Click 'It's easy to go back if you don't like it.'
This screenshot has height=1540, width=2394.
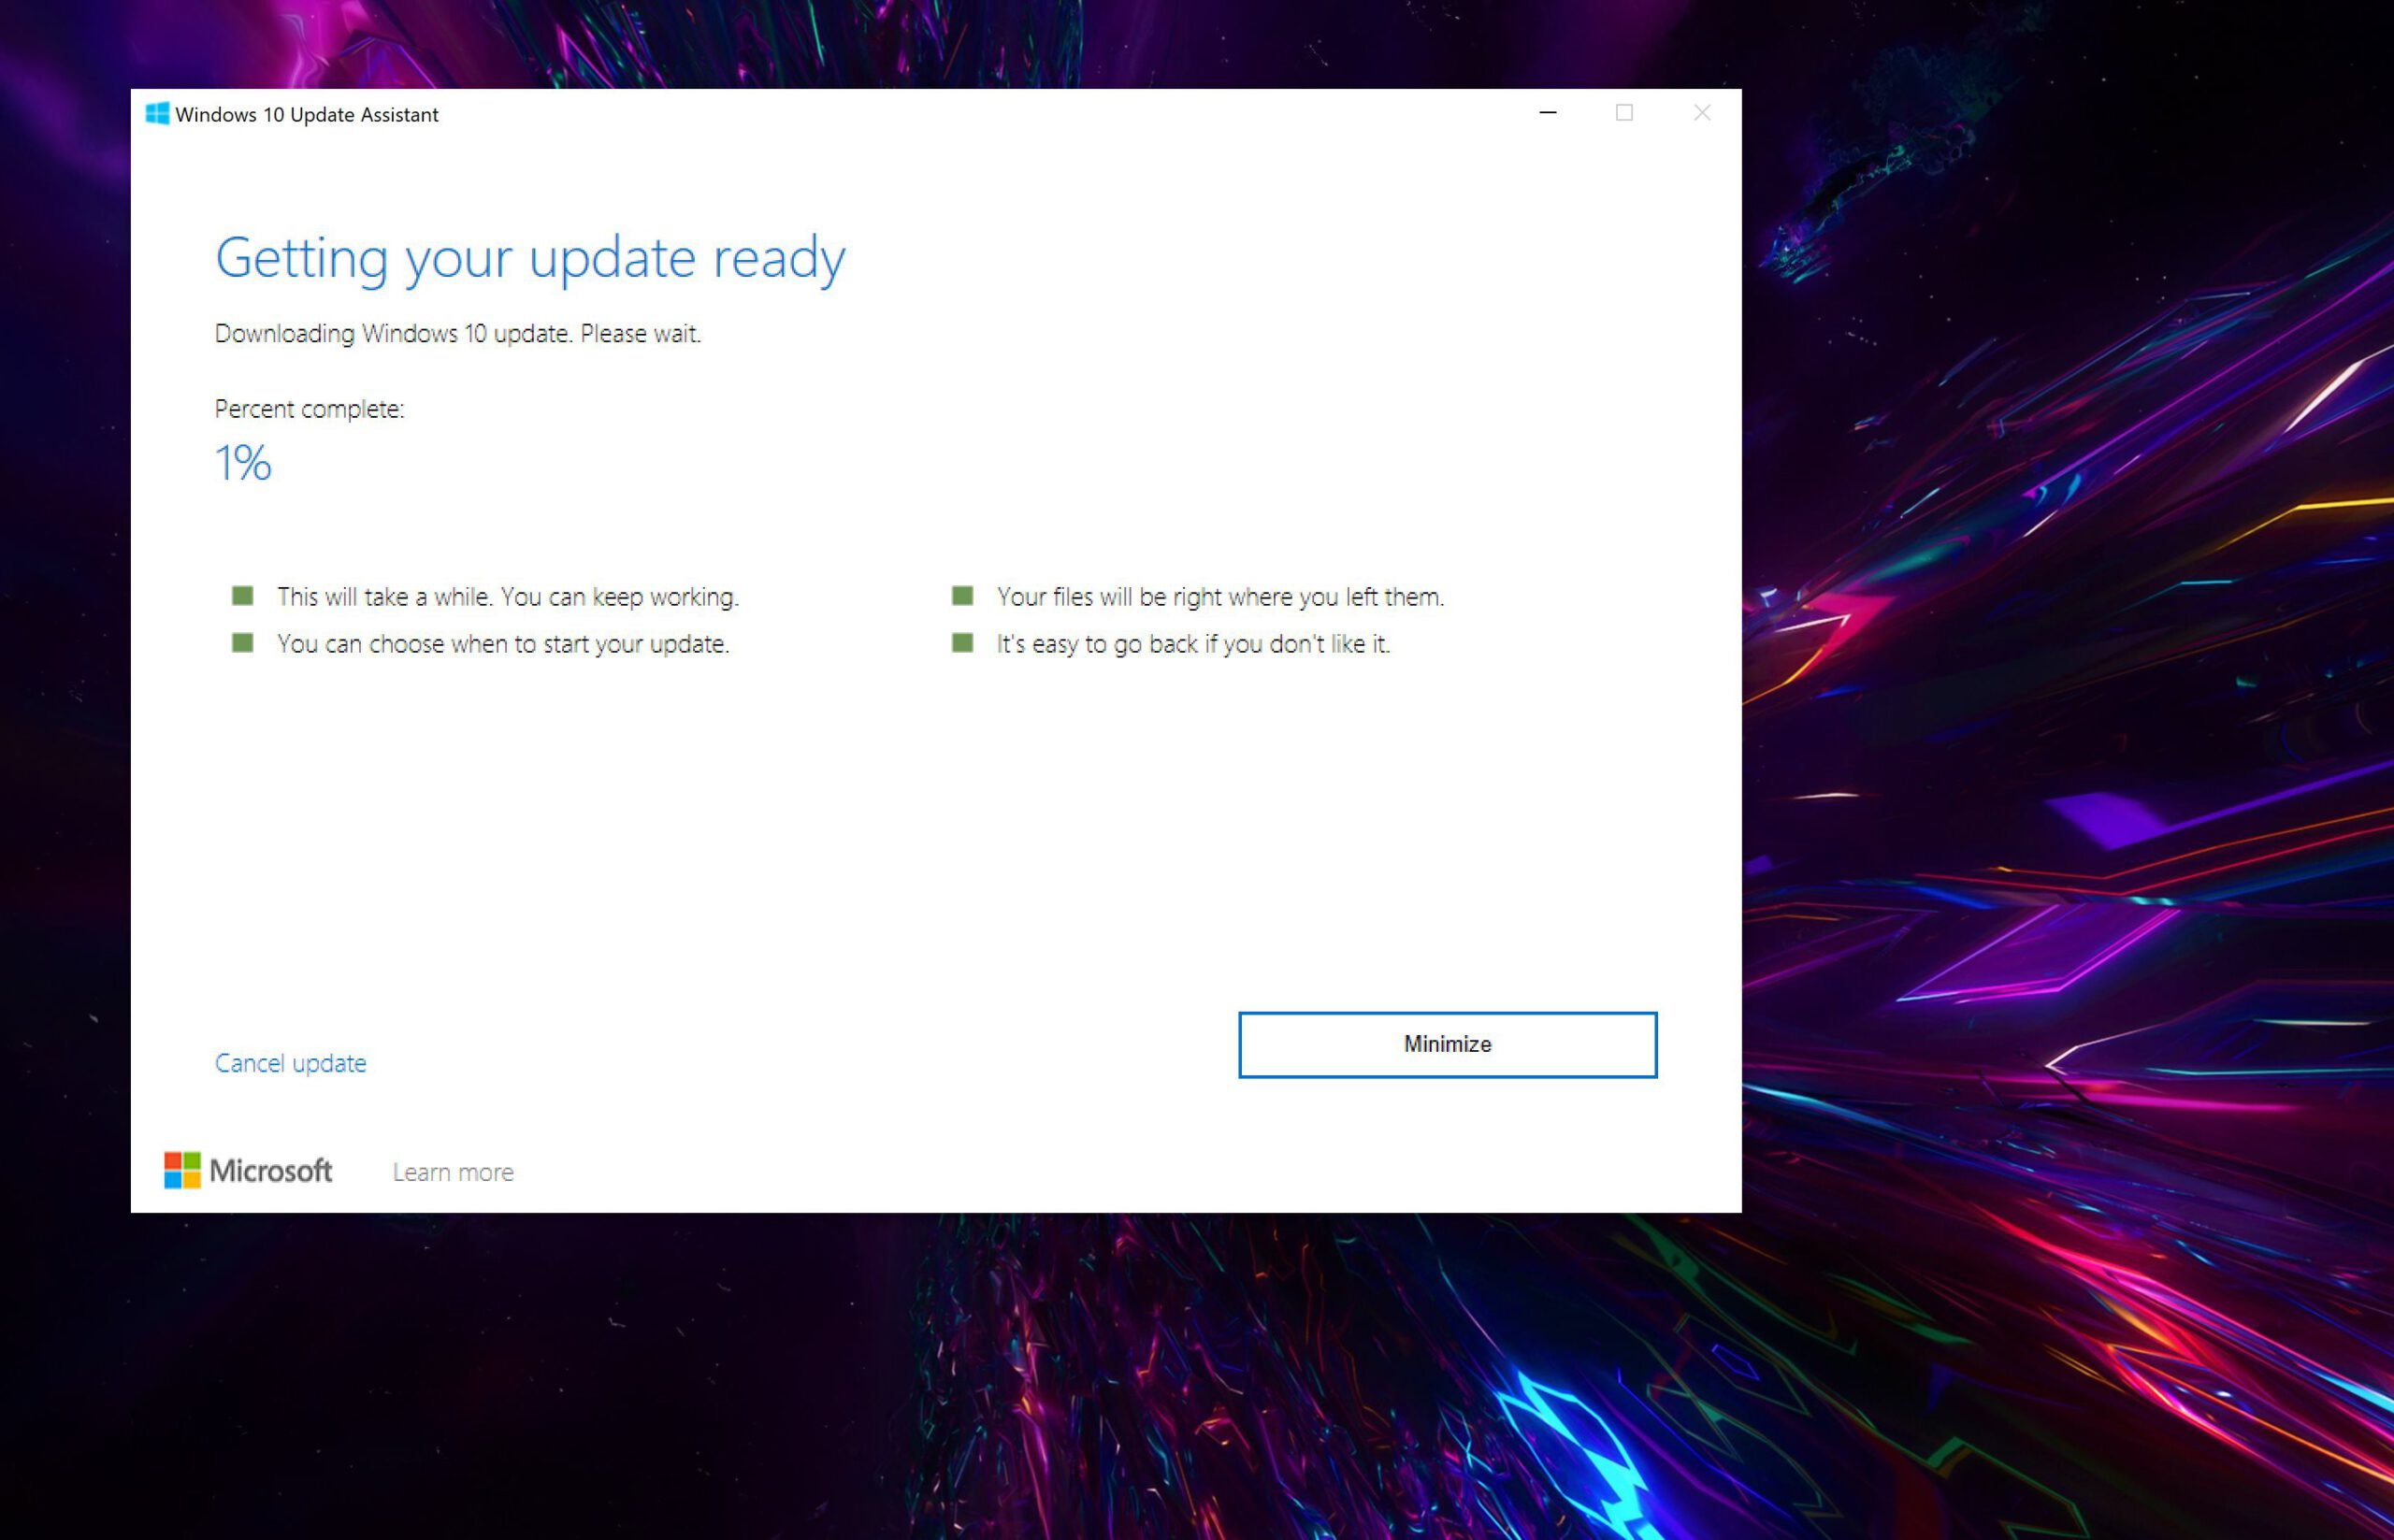coord(1194,644)
